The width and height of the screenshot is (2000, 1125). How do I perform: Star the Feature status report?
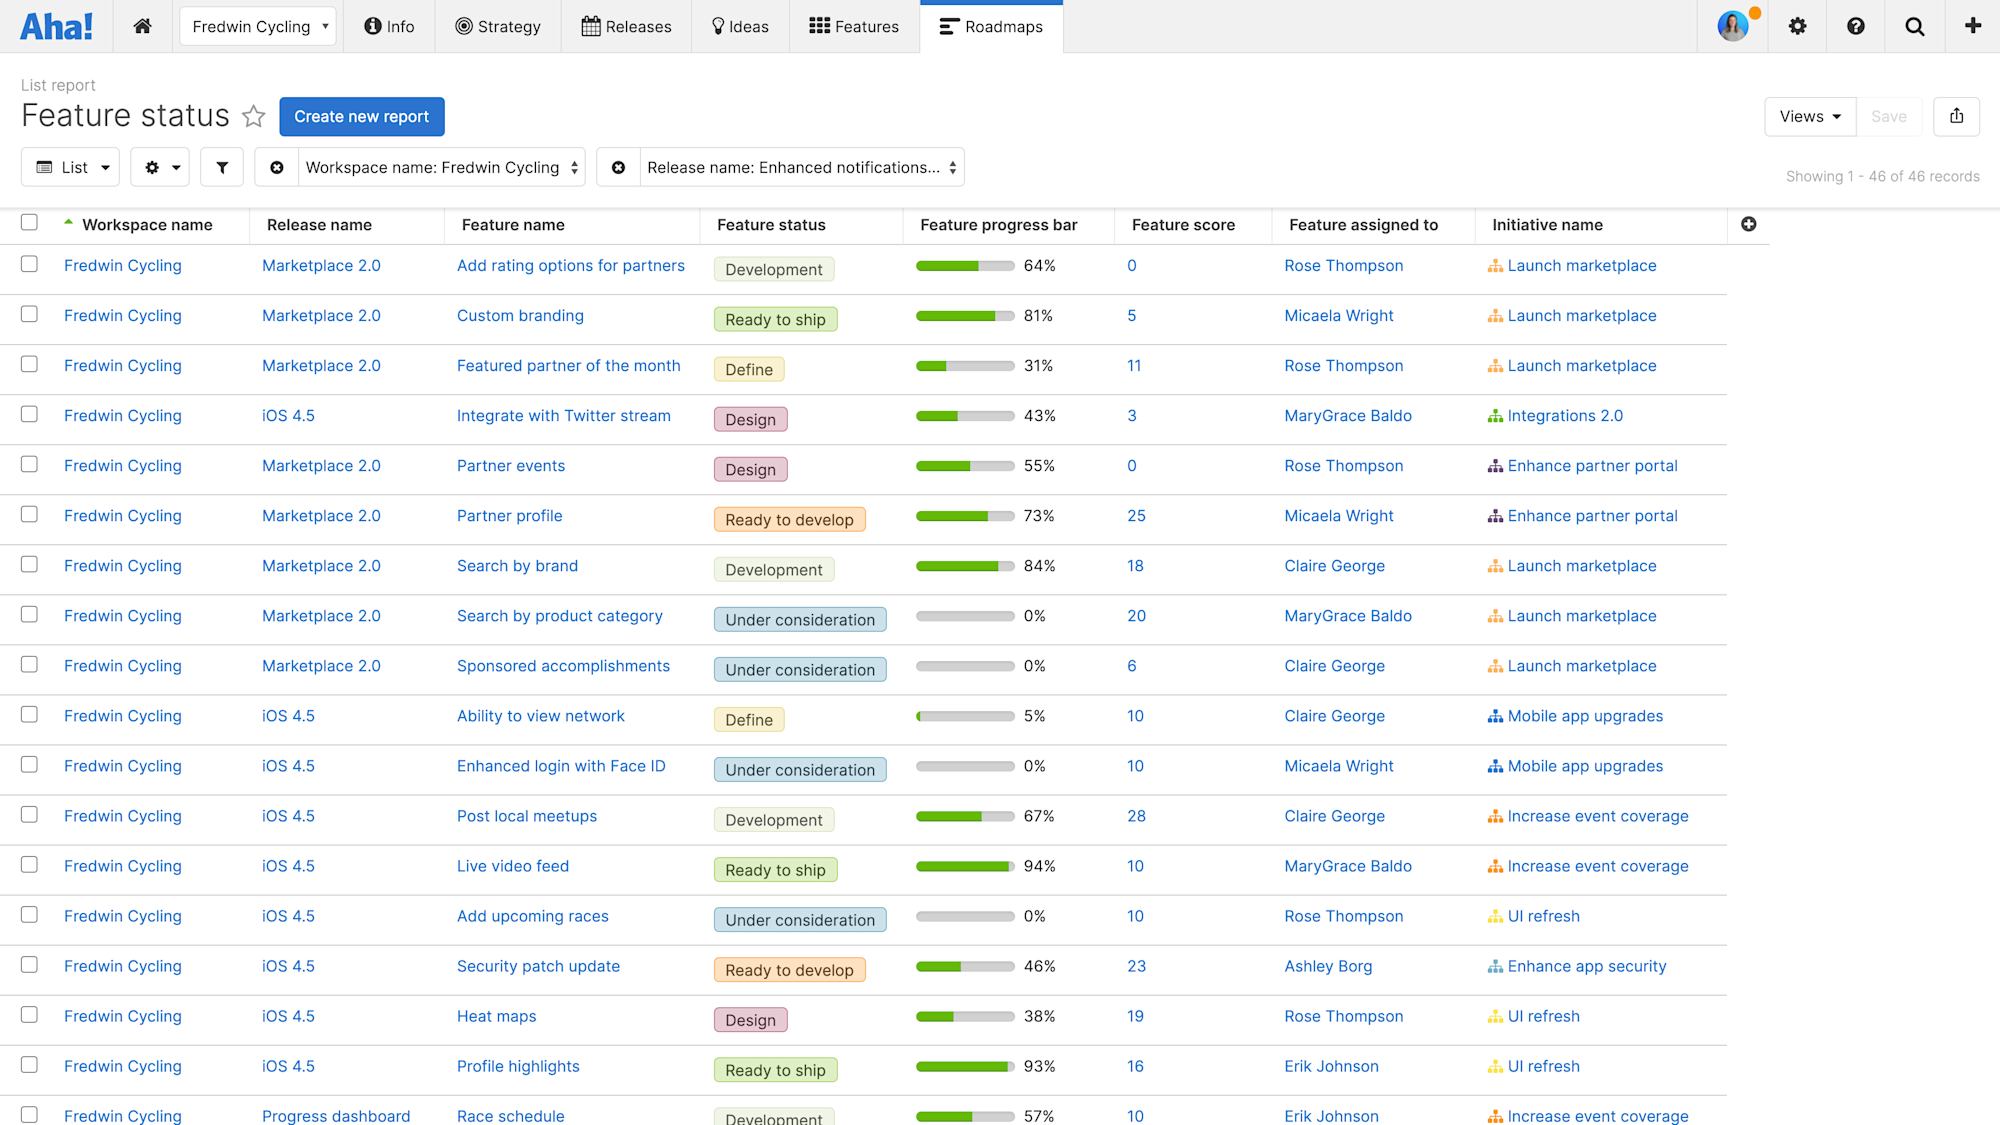tap(253, 116)
